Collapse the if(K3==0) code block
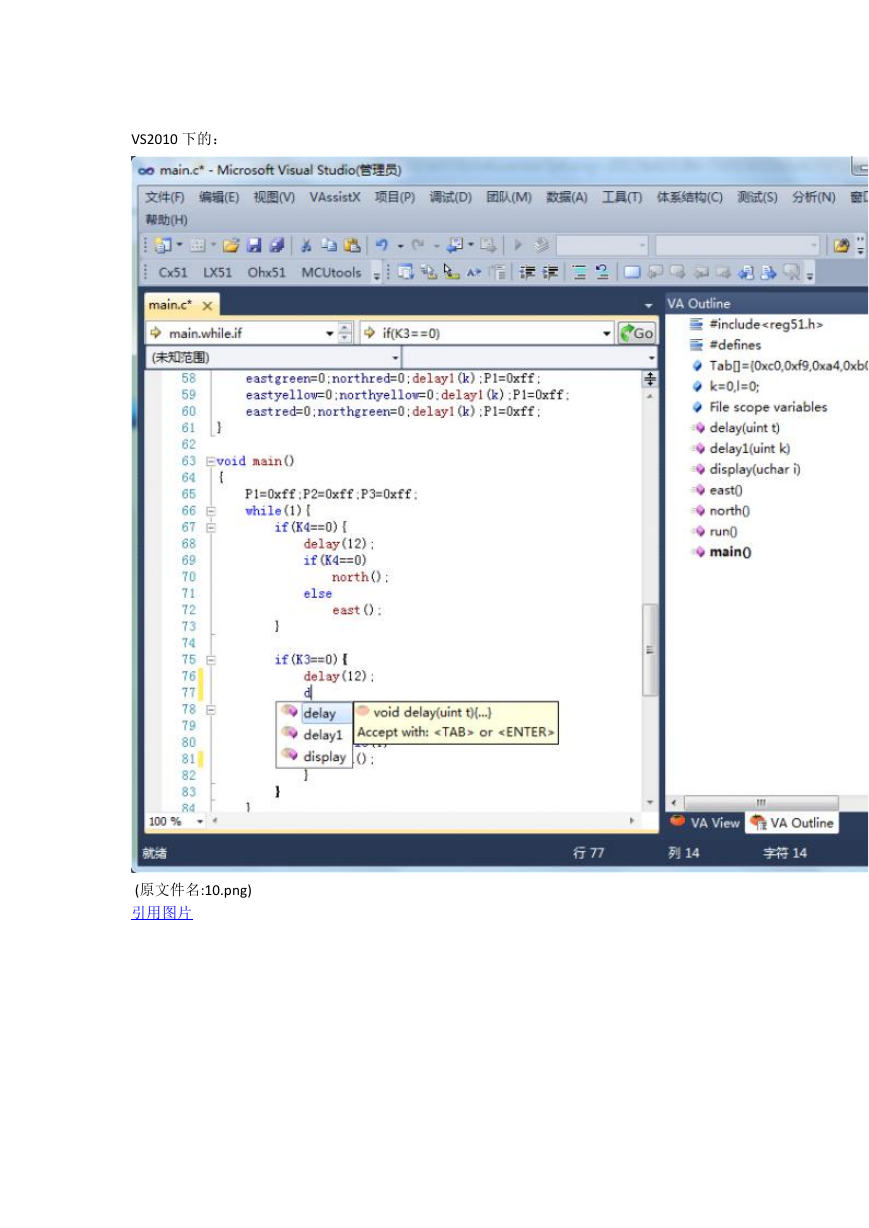 tap(210, 660)
